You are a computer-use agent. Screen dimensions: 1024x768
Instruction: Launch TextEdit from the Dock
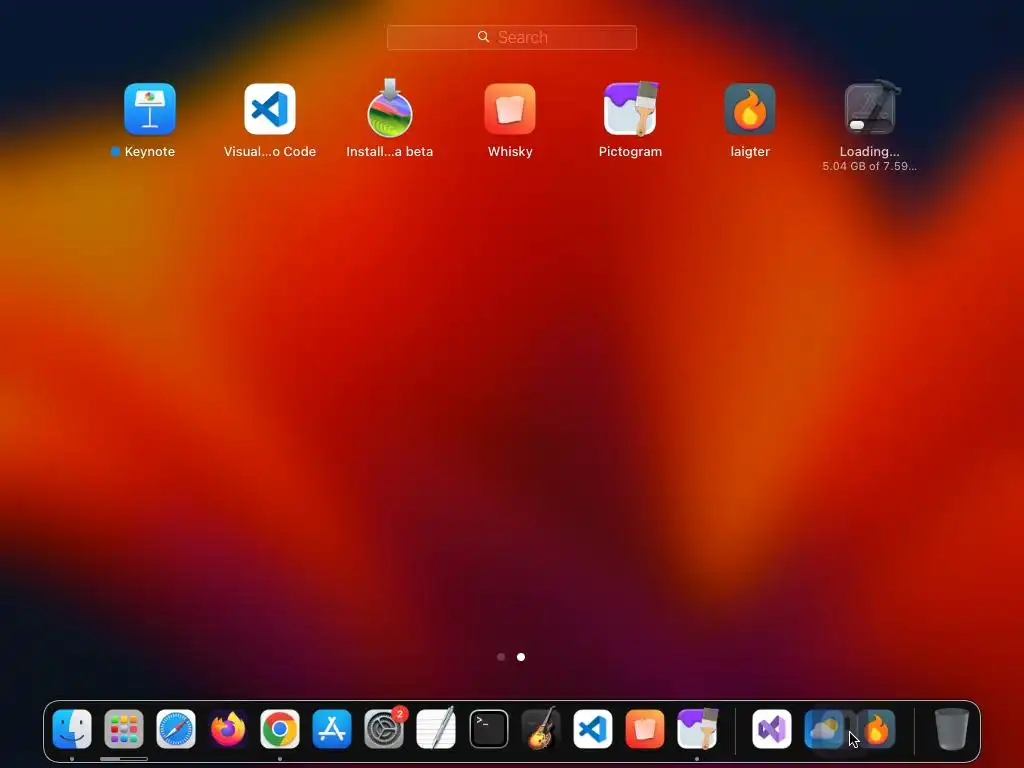[x=436, y=729]
